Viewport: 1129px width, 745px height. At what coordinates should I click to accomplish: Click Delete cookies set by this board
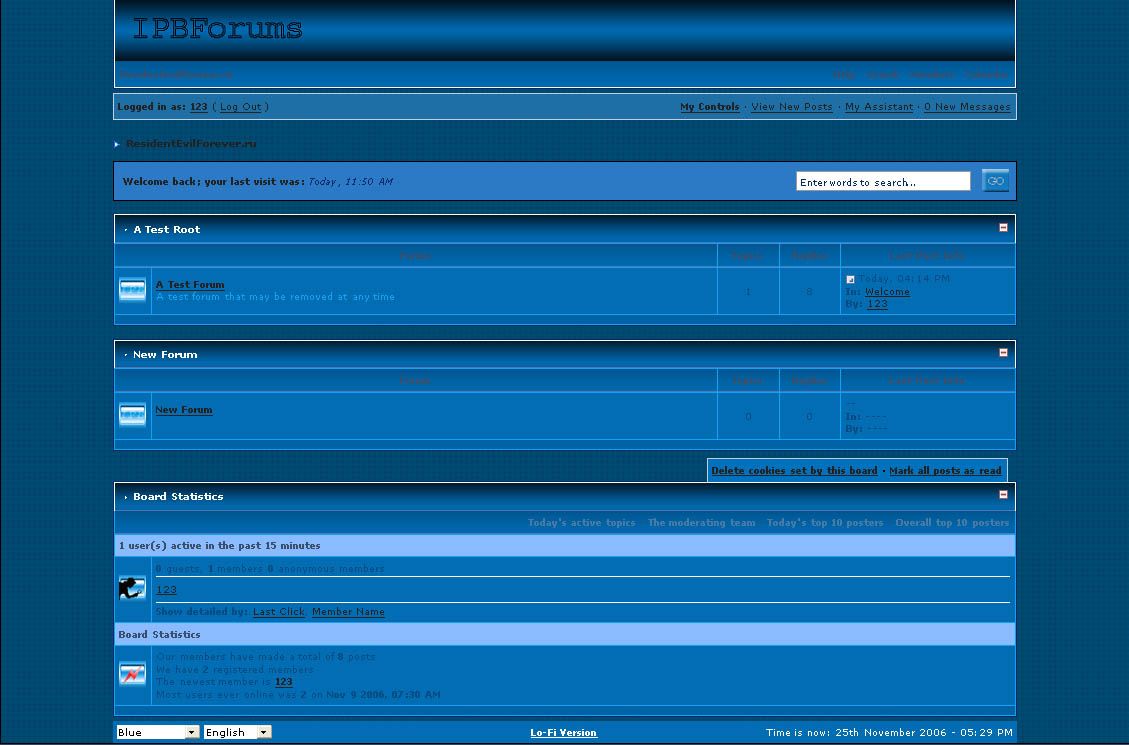click(794, 471)
